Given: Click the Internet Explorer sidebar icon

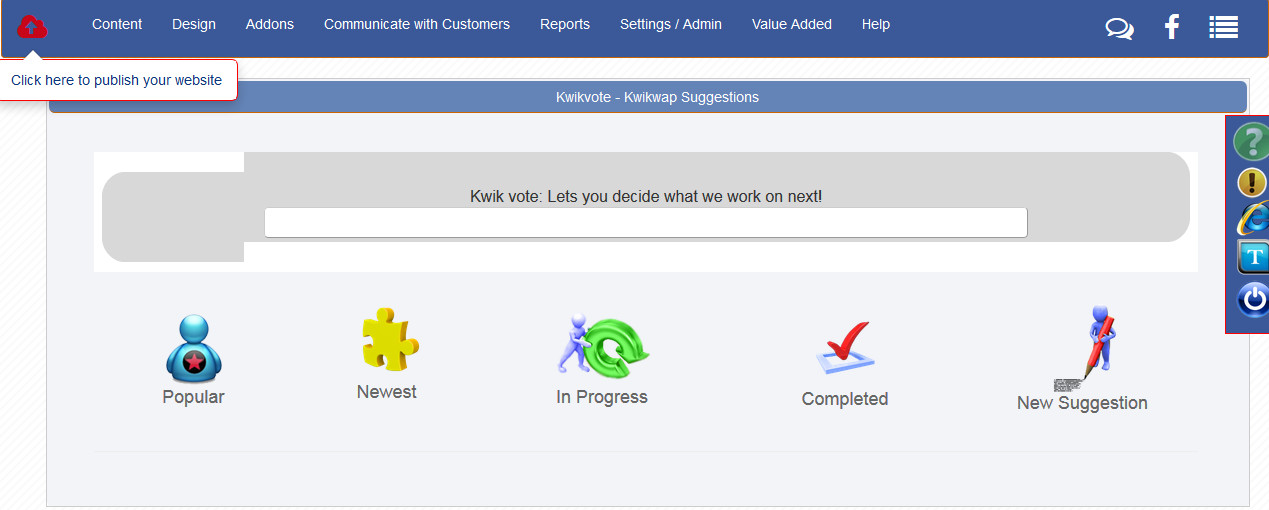Looking at the screenshot, I should pyautogui.click(x=1252, y=219).
